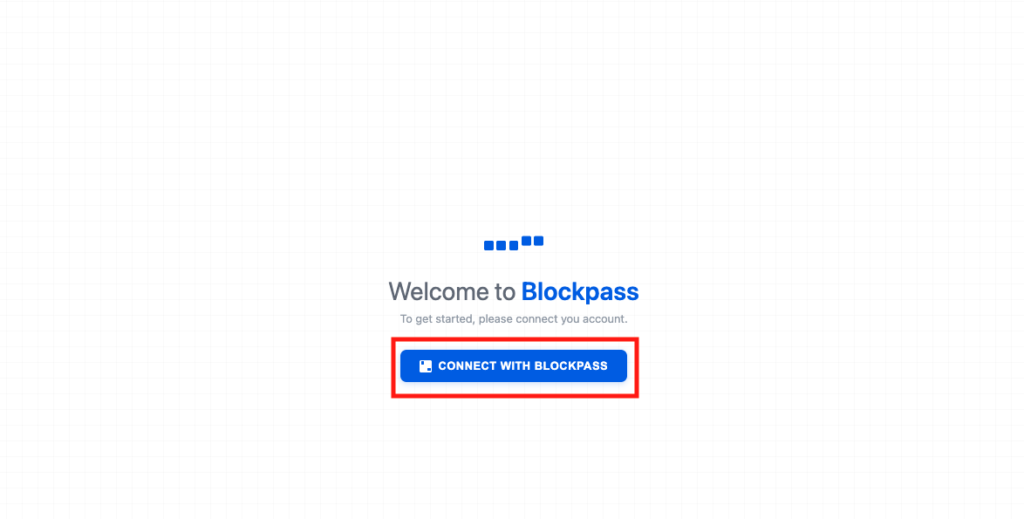This screenshot has height=519, width=1024.
Task: Click the "To get started" subtitle text
Action: 438,319
